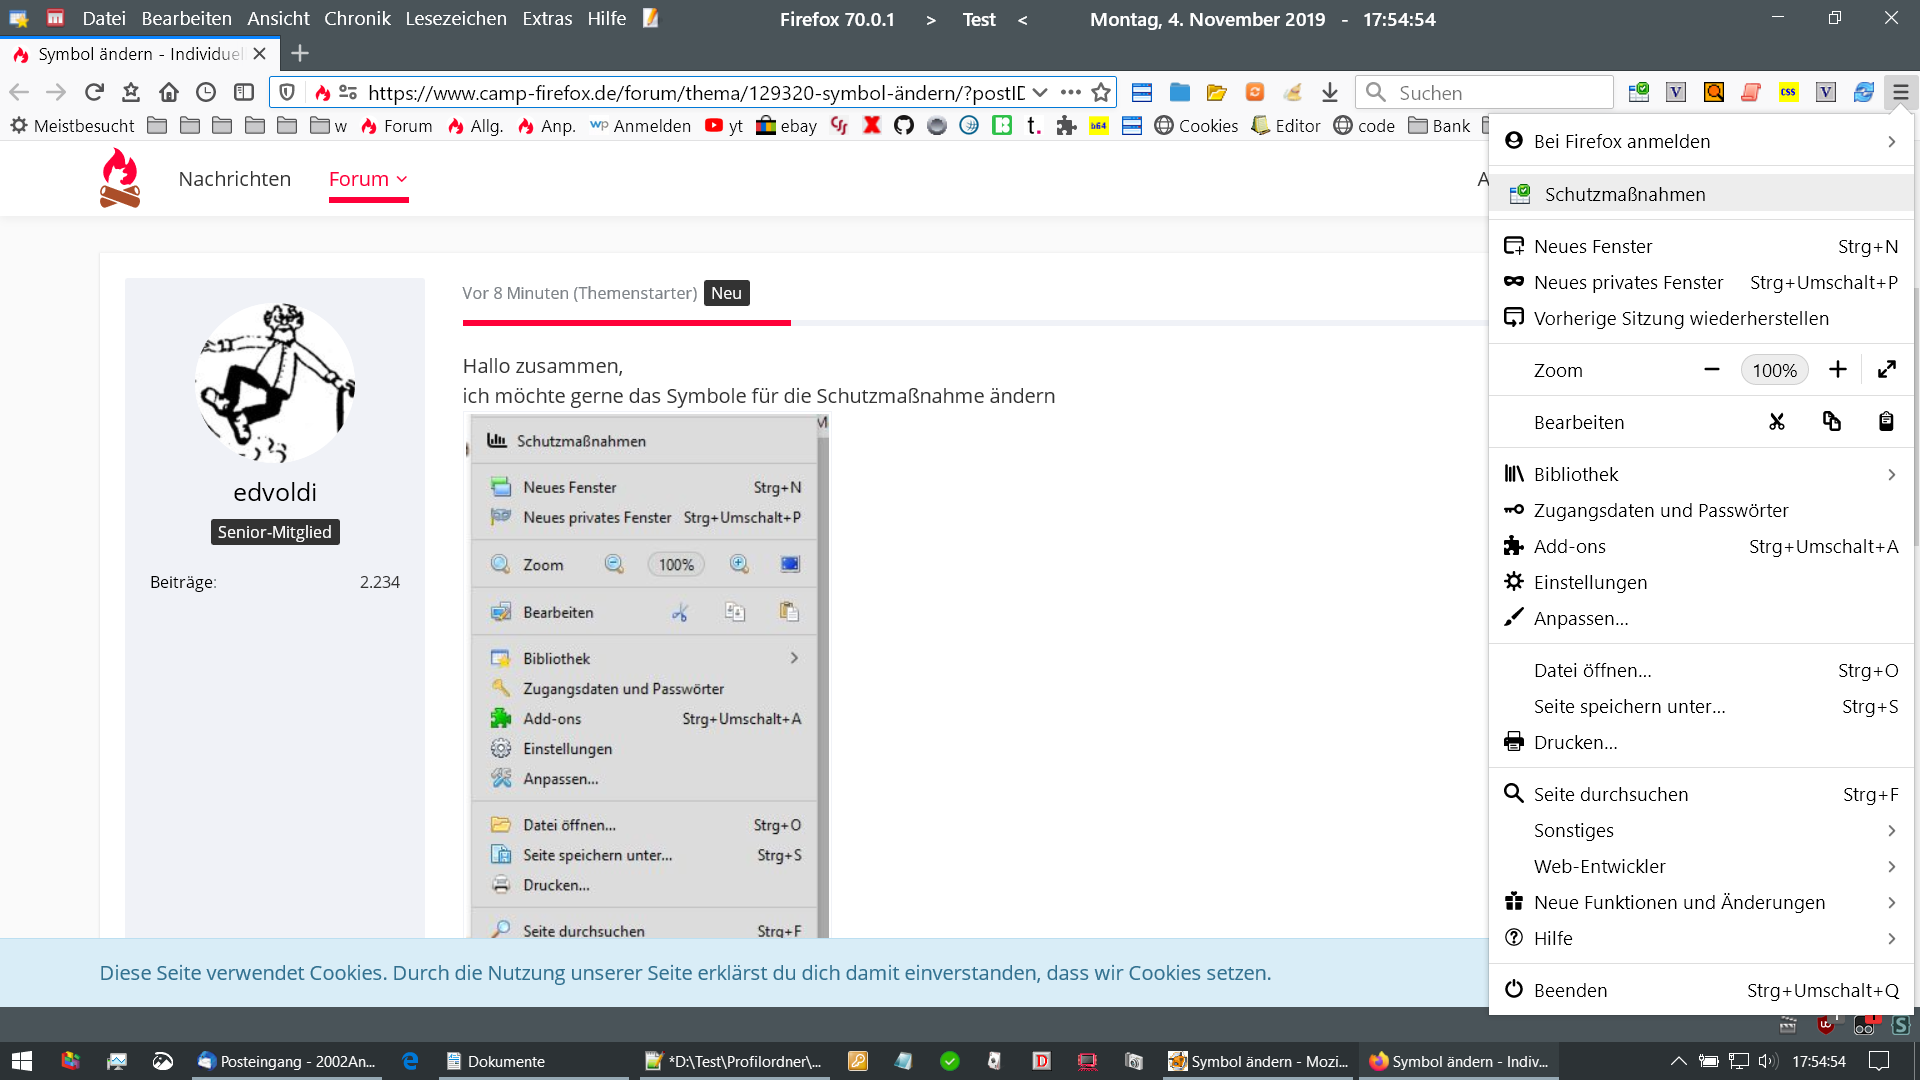This screenshot has height=1080, width=1920.
Task: Toggle the hamburger application menu button
Action: (1900, 92)
